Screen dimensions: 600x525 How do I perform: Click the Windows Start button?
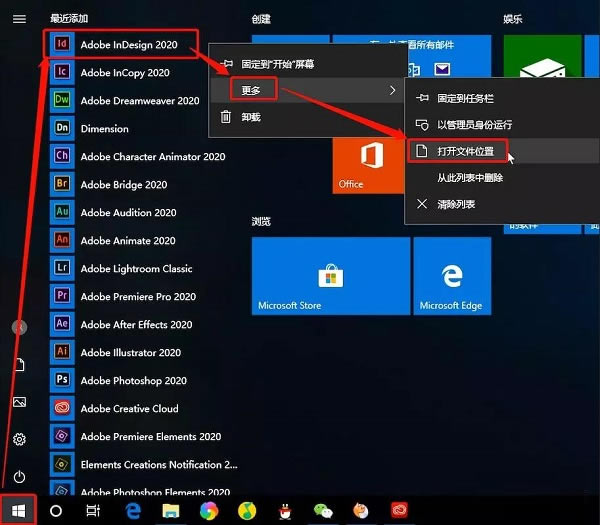pyautogui.click(x=18, y=510)
